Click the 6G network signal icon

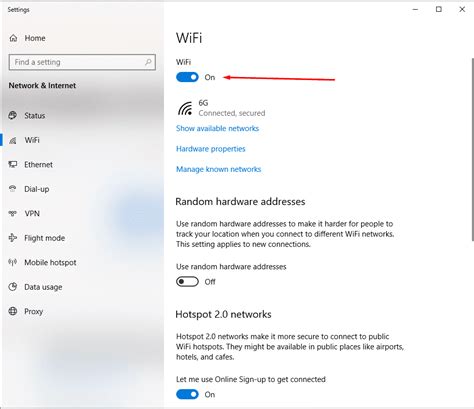185,108
